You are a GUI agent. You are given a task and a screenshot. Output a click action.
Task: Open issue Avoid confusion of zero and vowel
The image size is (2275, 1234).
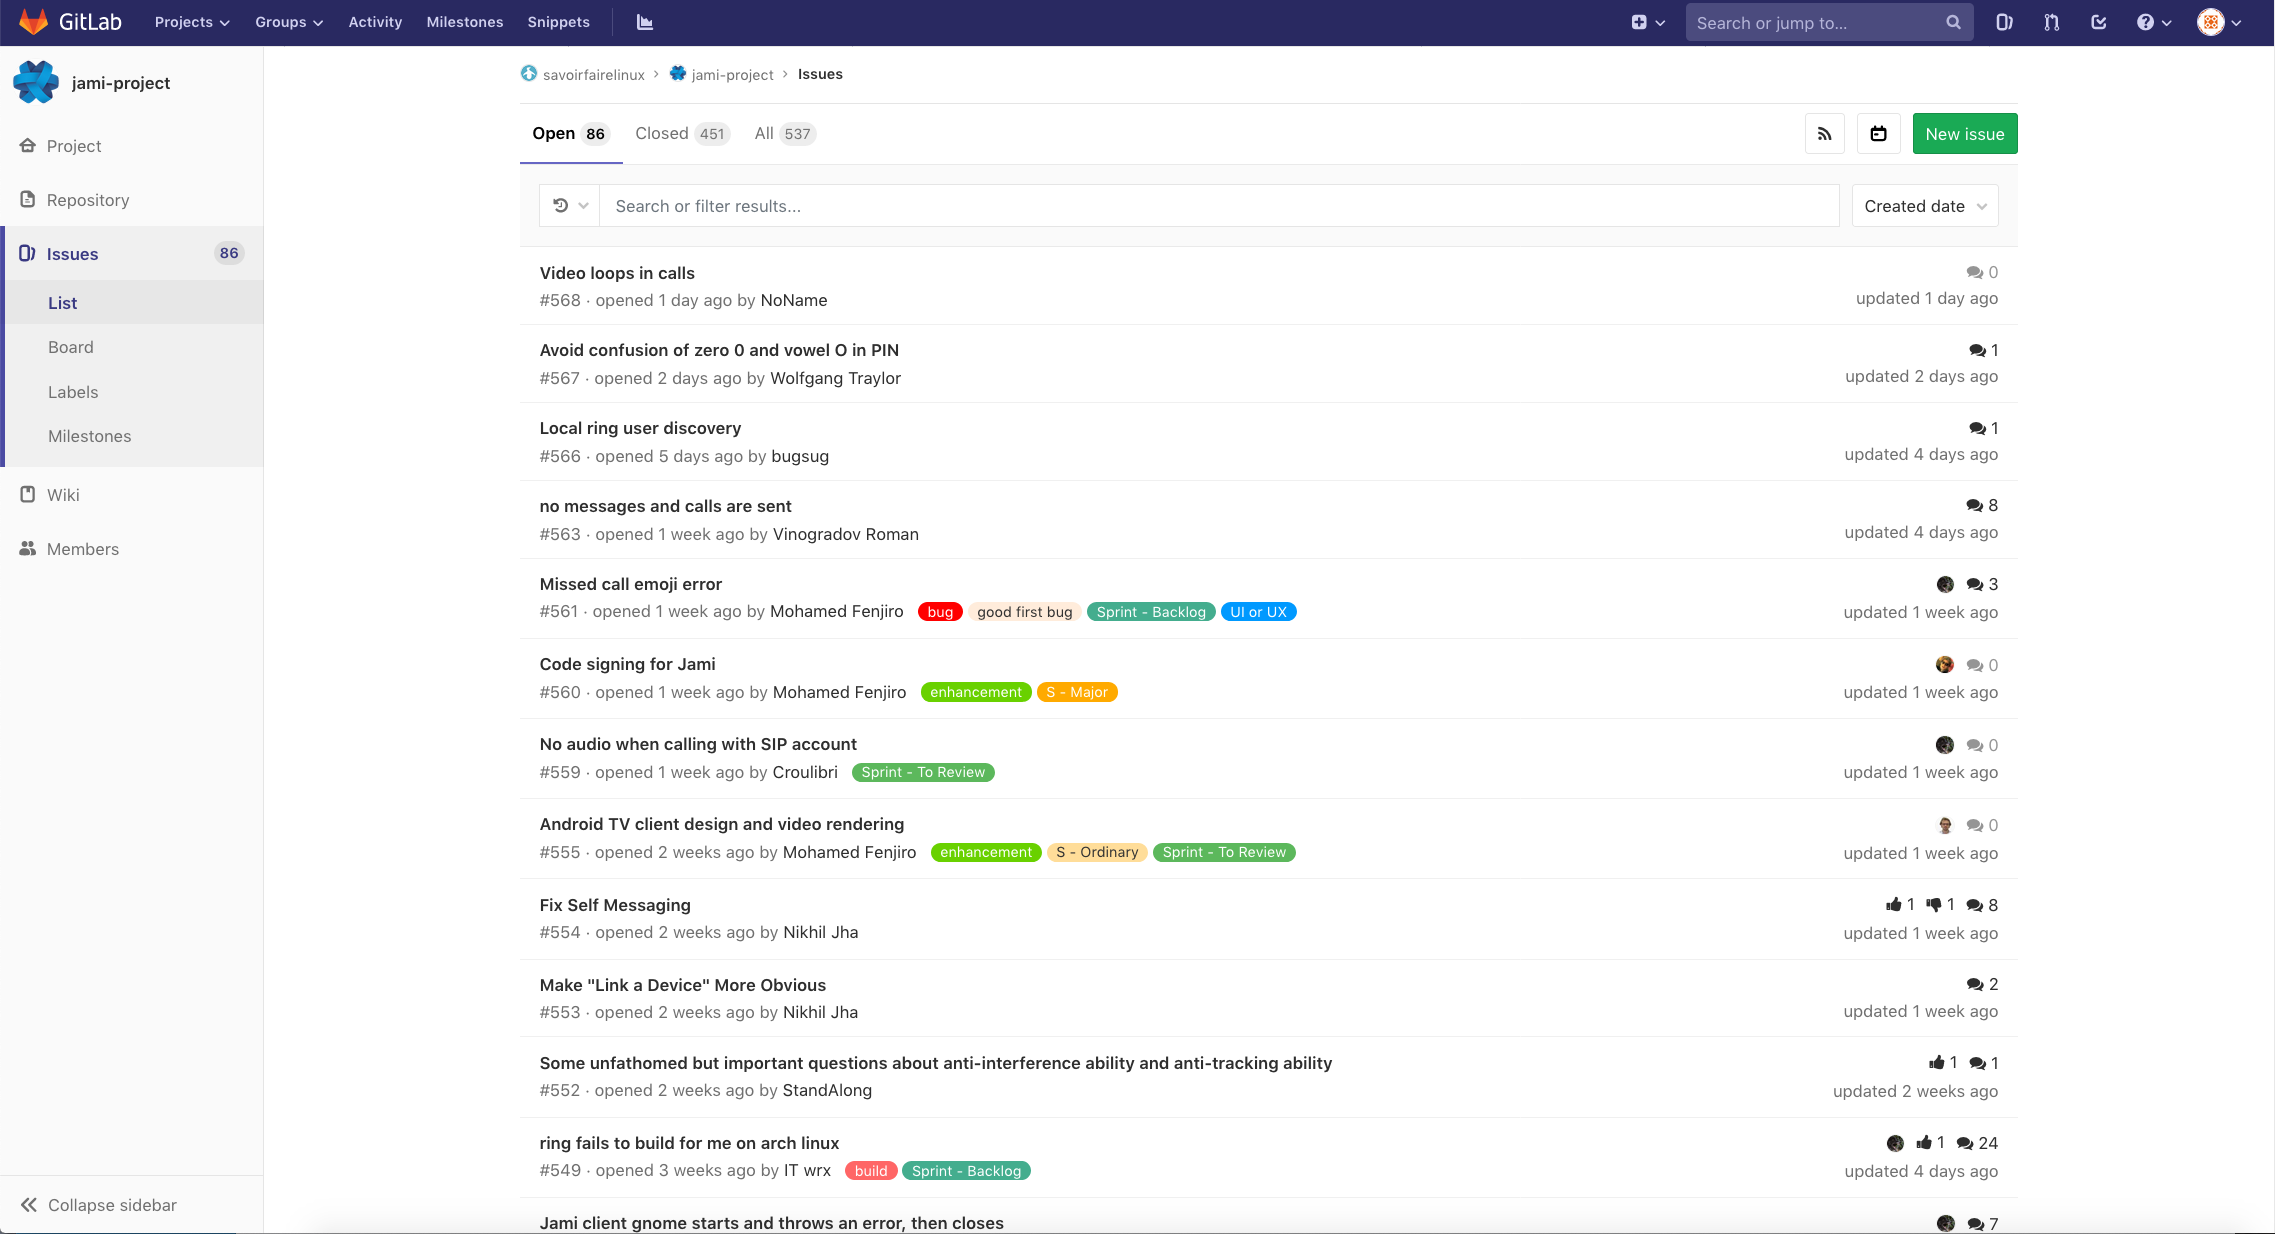[x=719, y=350]
